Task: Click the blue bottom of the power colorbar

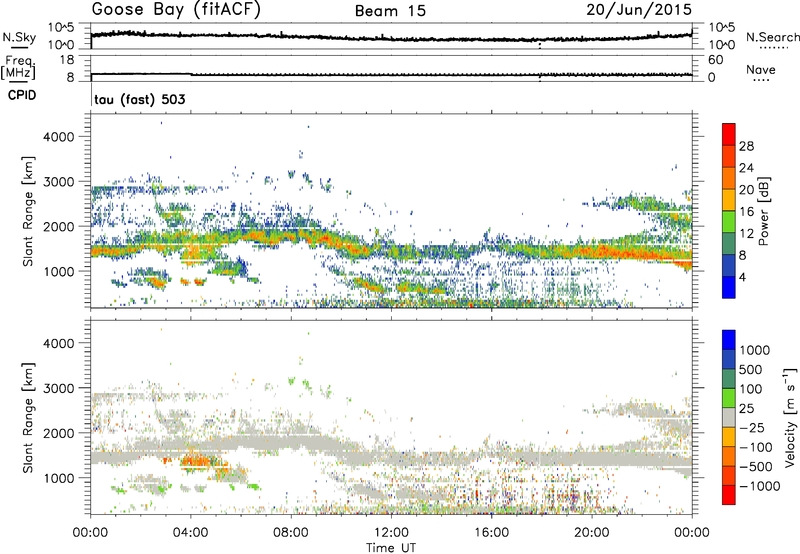Action: 729,288
